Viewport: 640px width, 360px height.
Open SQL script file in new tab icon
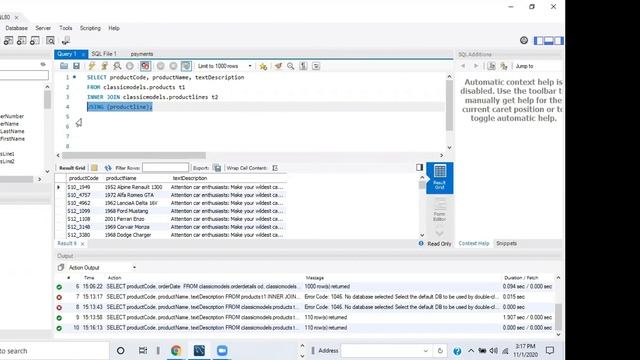tap(22, 40)
